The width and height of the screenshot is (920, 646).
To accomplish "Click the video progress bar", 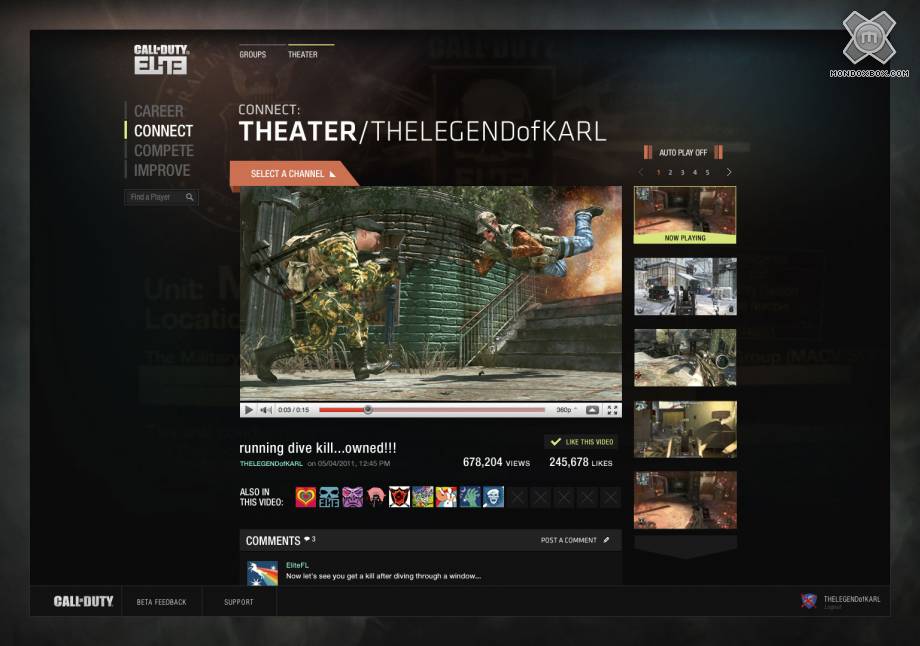I will [x=432, y=410].
